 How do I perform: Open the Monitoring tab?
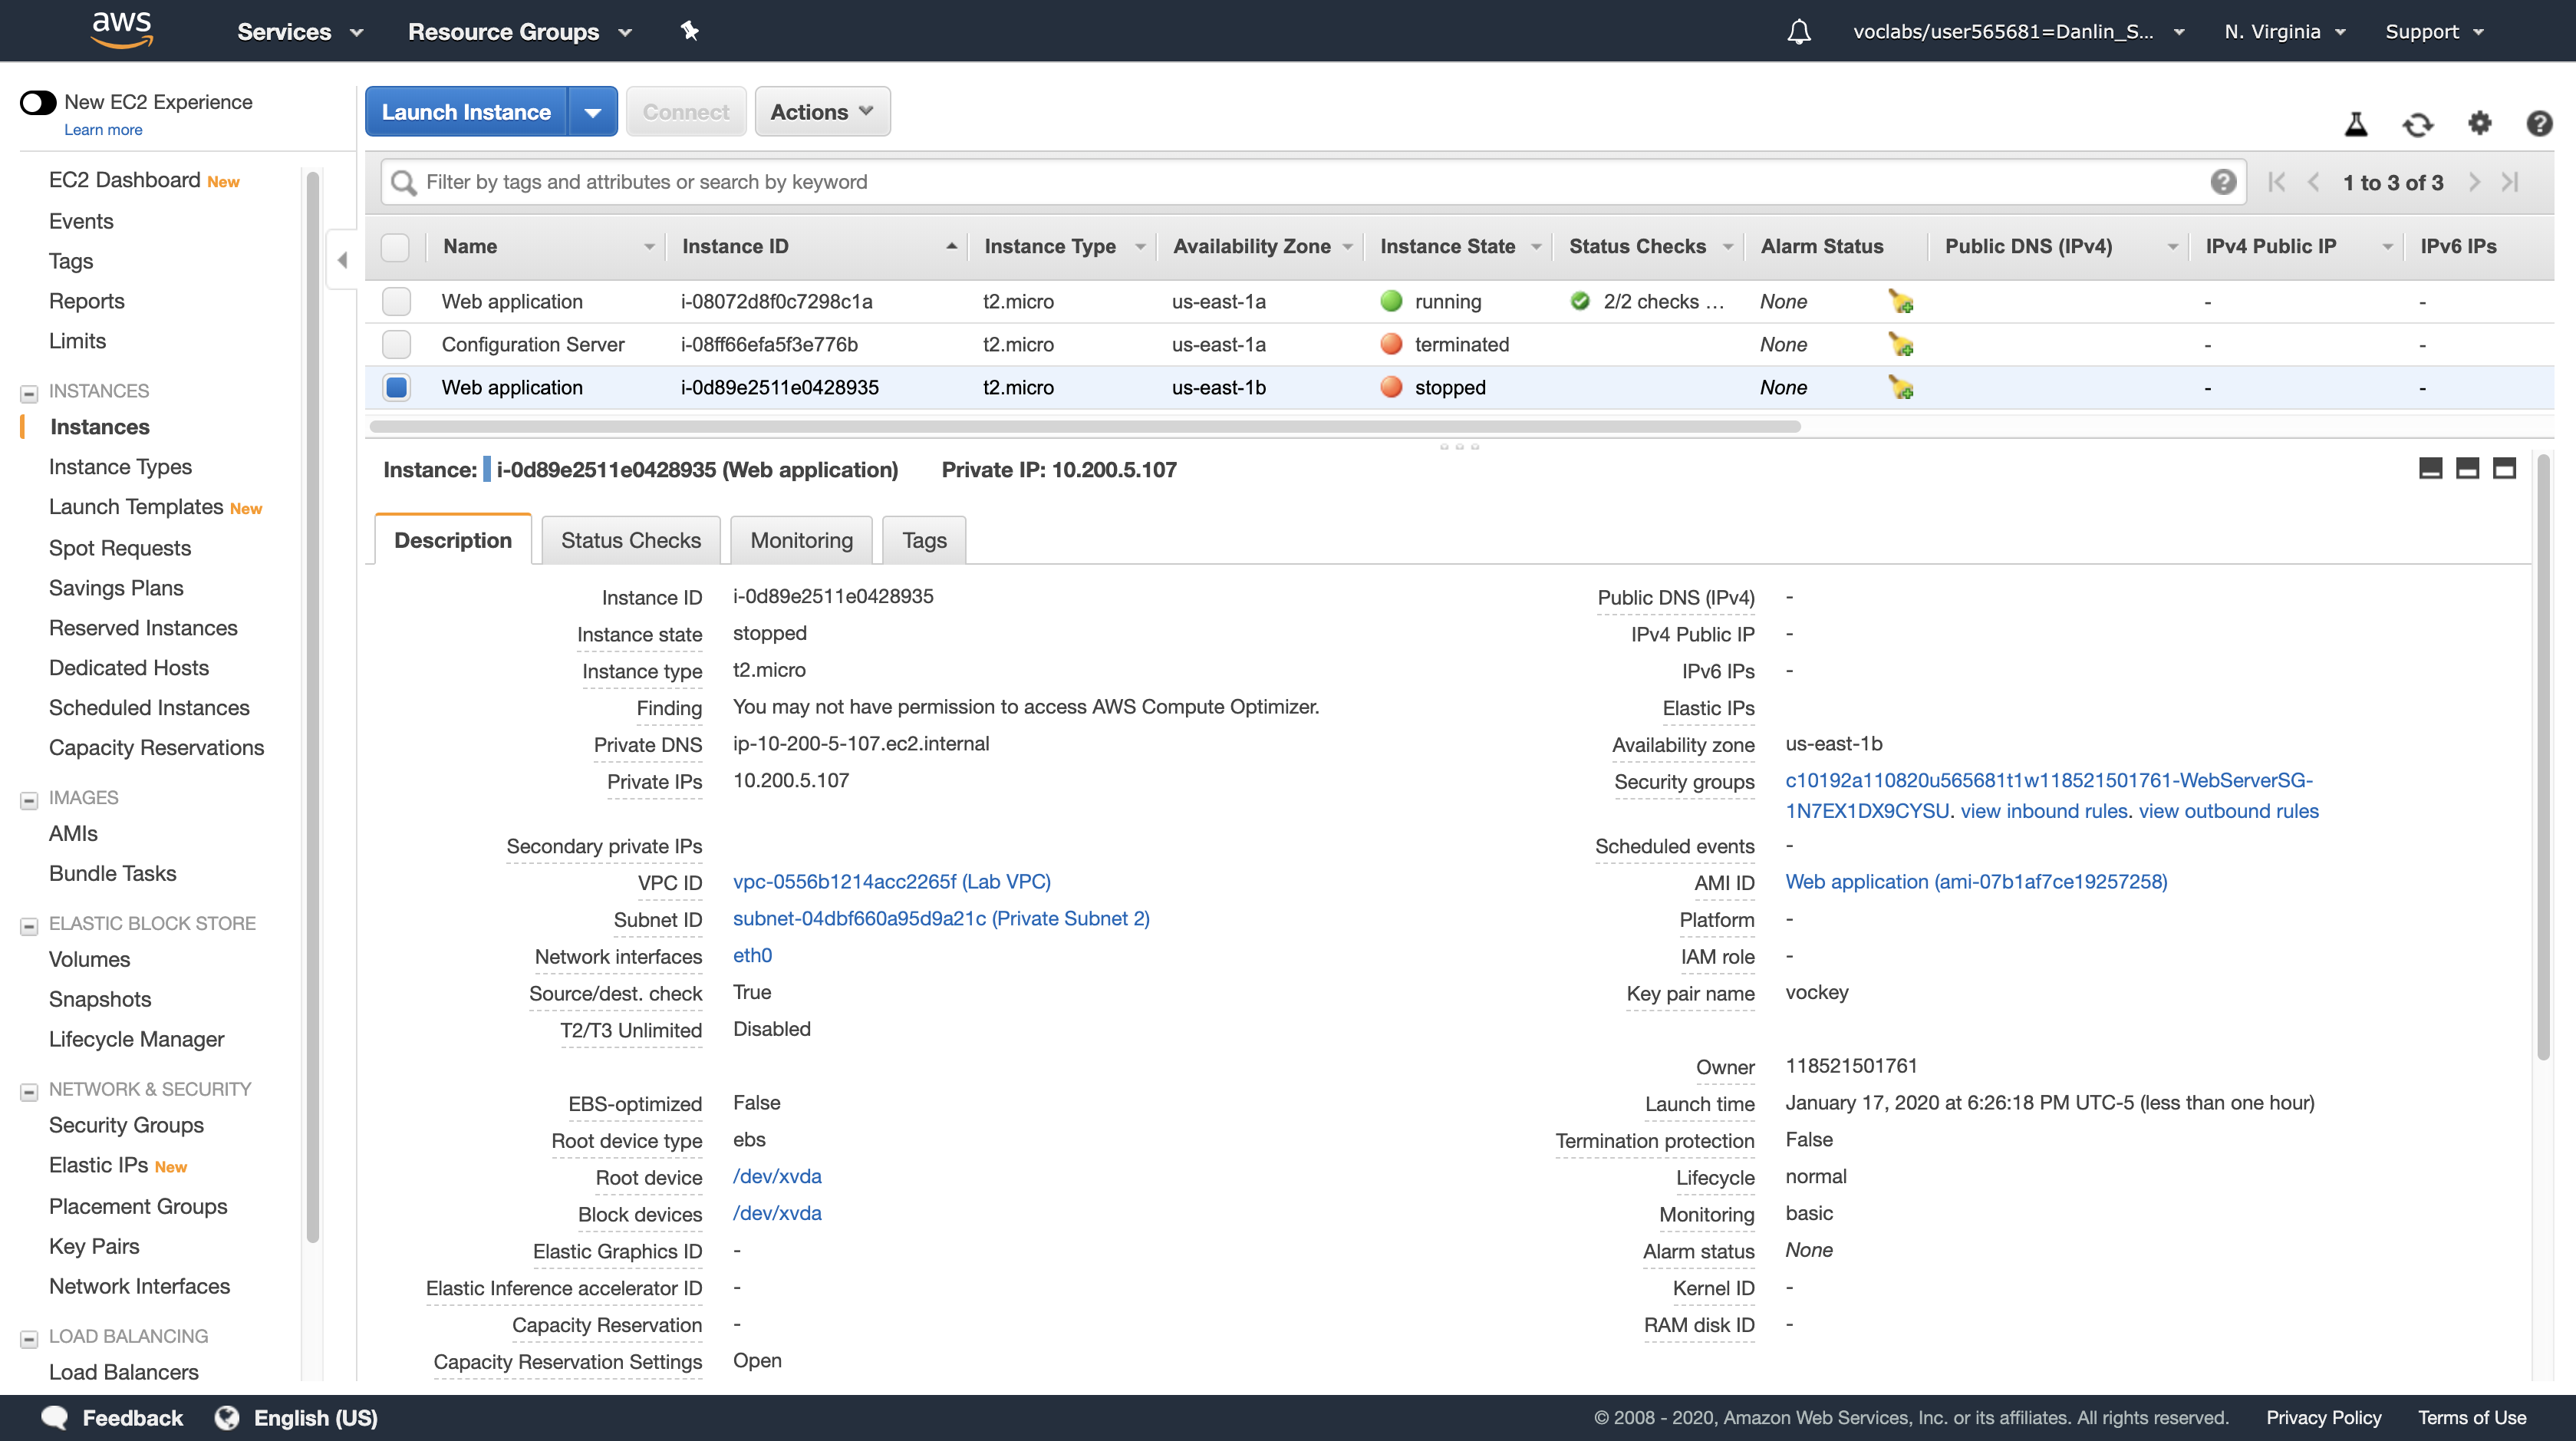801,540
